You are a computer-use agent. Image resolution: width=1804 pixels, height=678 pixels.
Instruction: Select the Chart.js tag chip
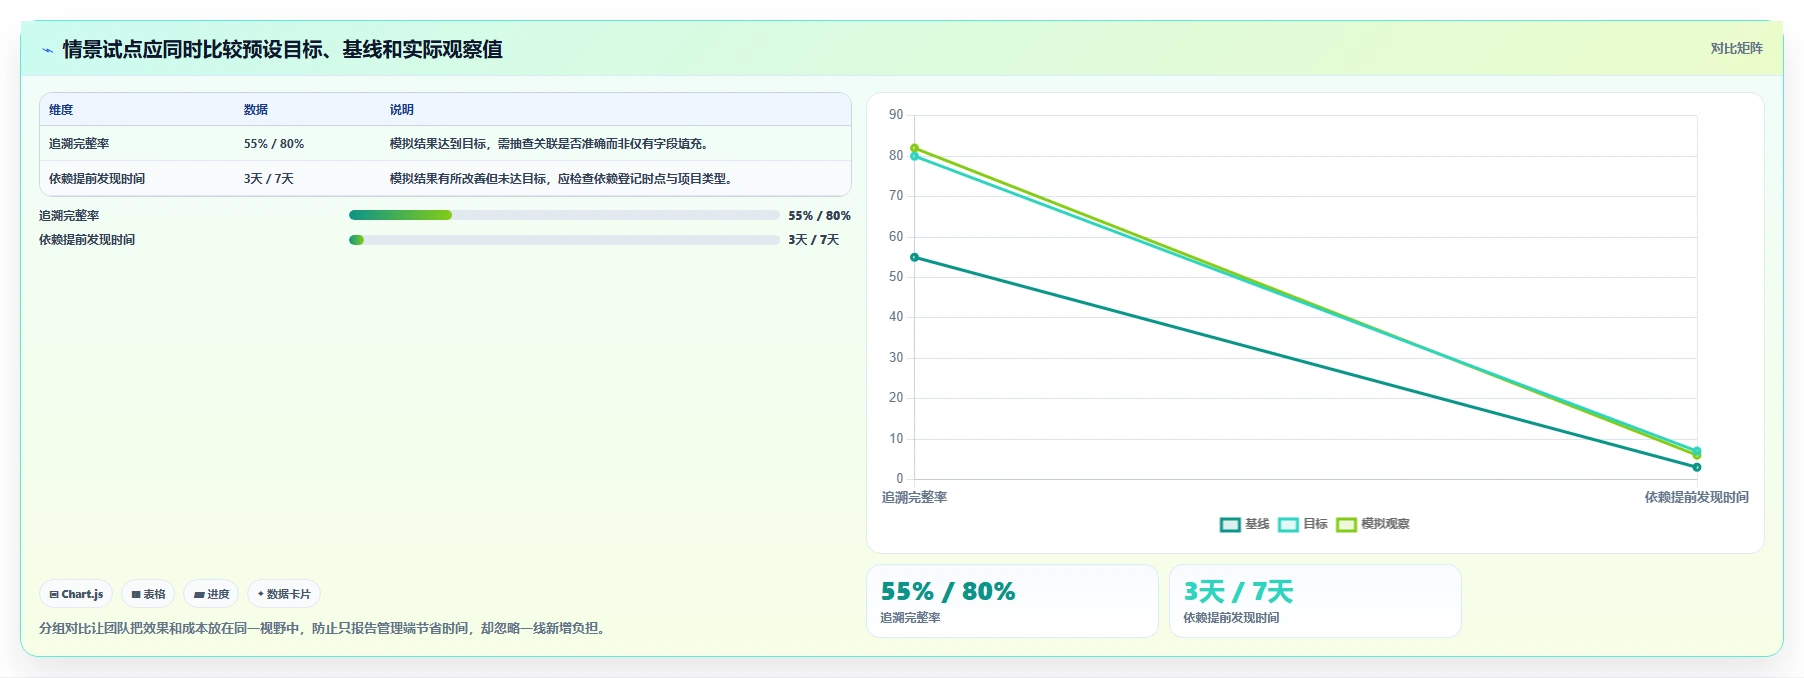click(76, 594)
